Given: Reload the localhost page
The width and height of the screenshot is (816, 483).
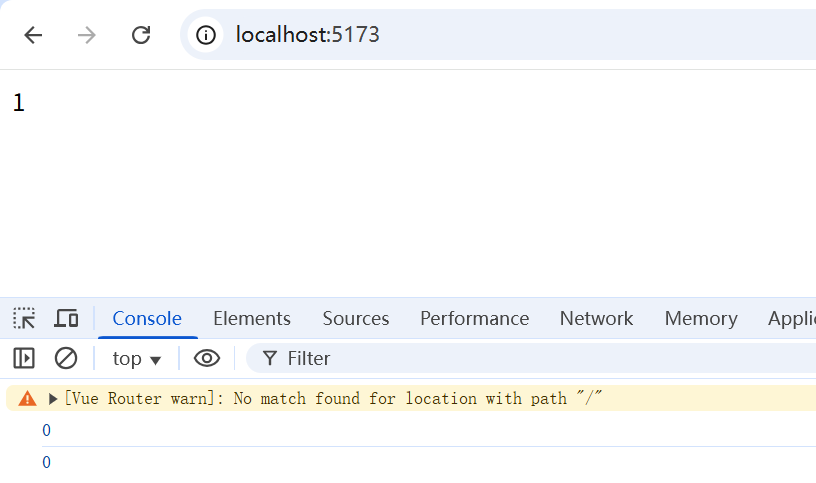Looking at the screenshot, I should pos(141,35).
